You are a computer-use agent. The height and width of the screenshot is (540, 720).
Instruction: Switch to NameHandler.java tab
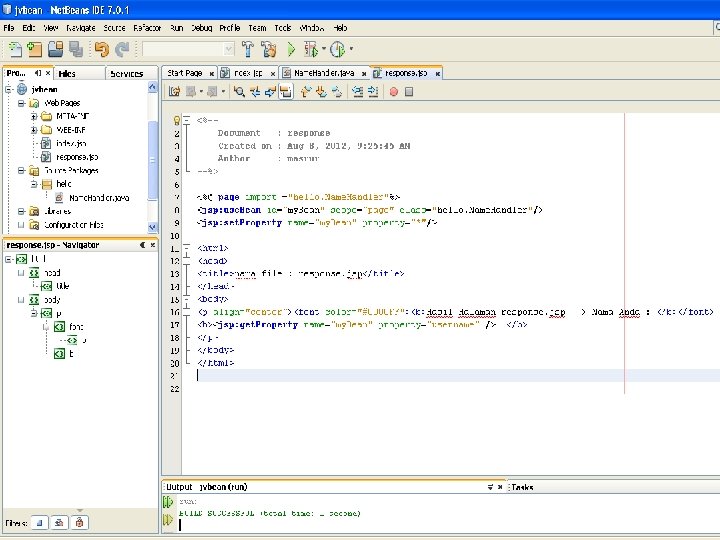(322, 73)
